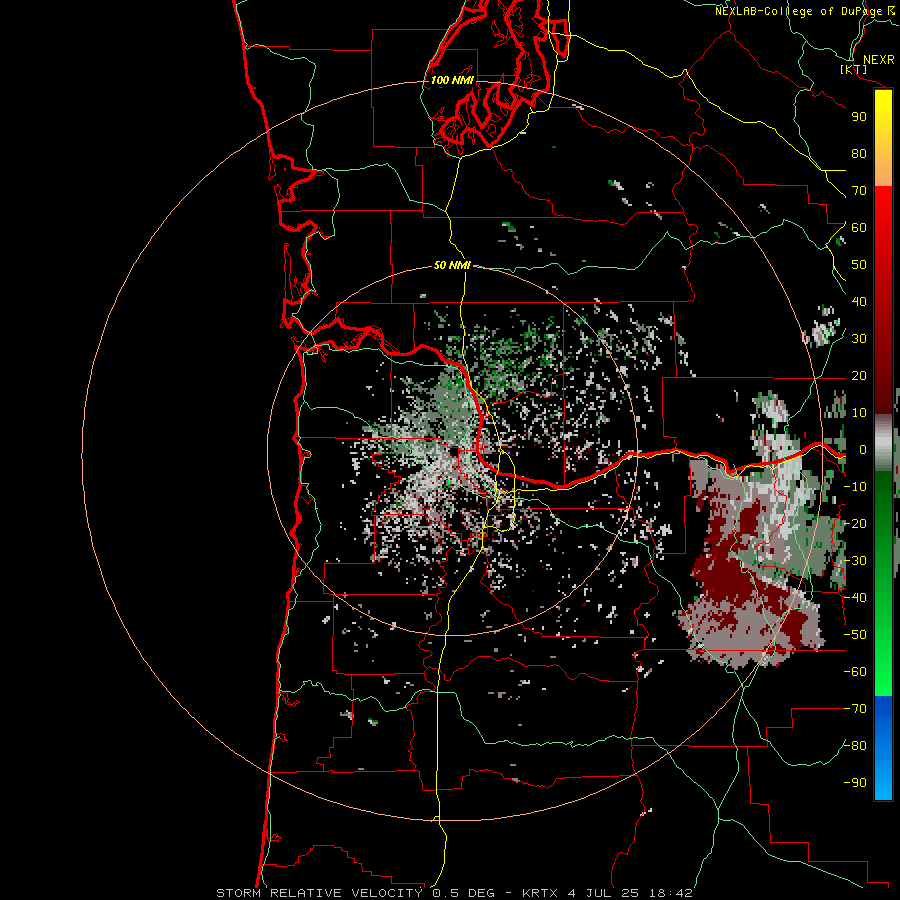Click the "NEXLAB-College of DuPage" header text
This screenshot has height=900, width=900.
[798, 11]
